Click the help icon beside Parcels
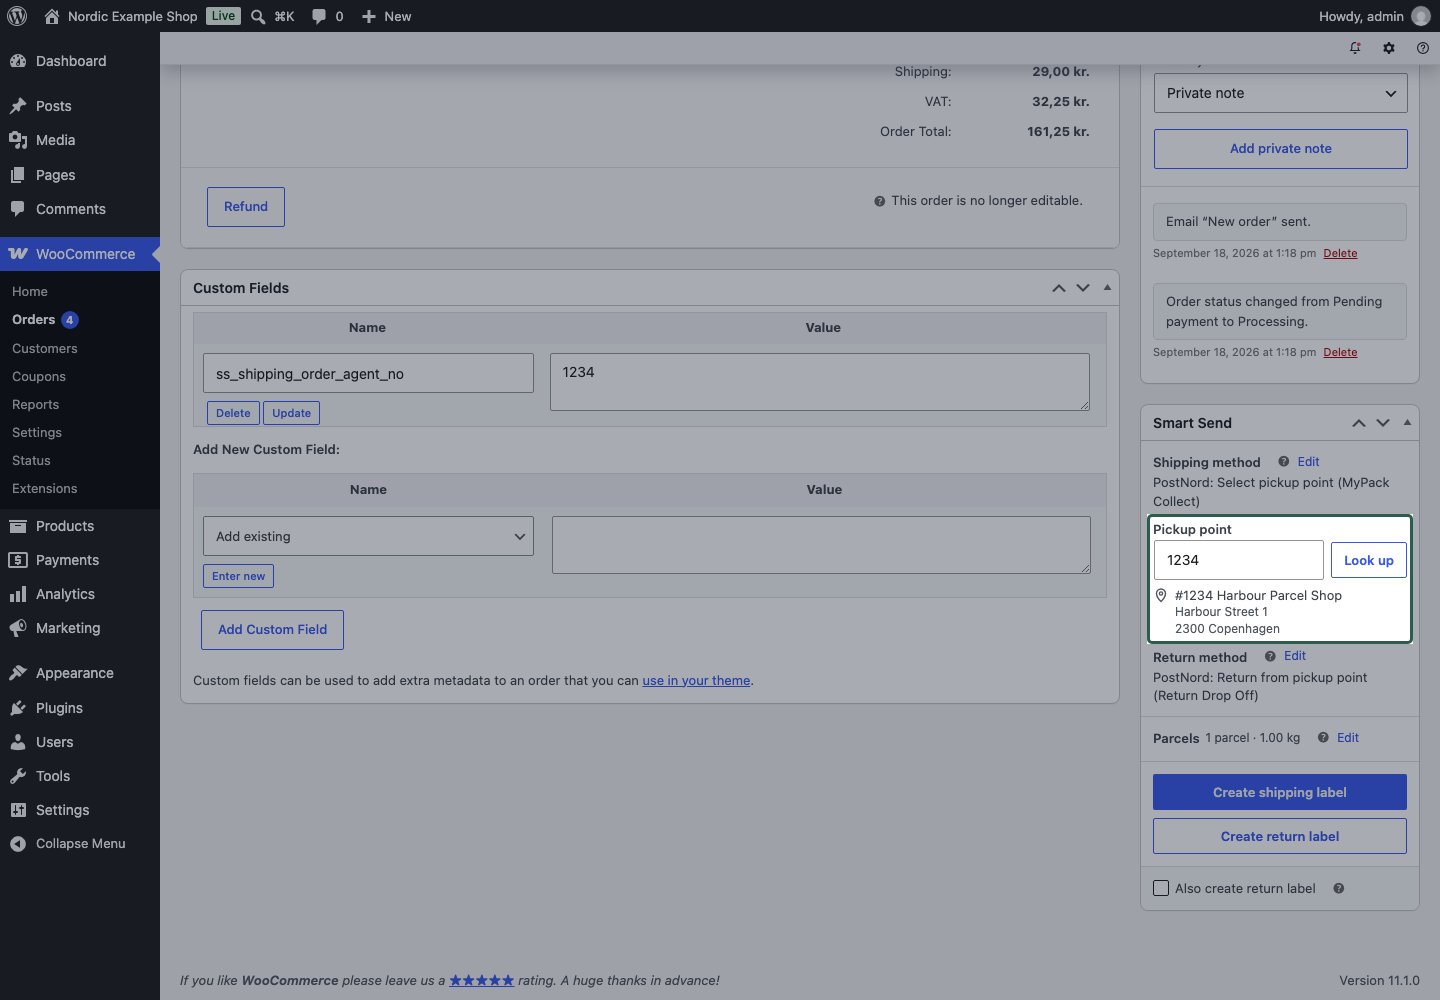 pyautogui.click(x=1323, y=738)
